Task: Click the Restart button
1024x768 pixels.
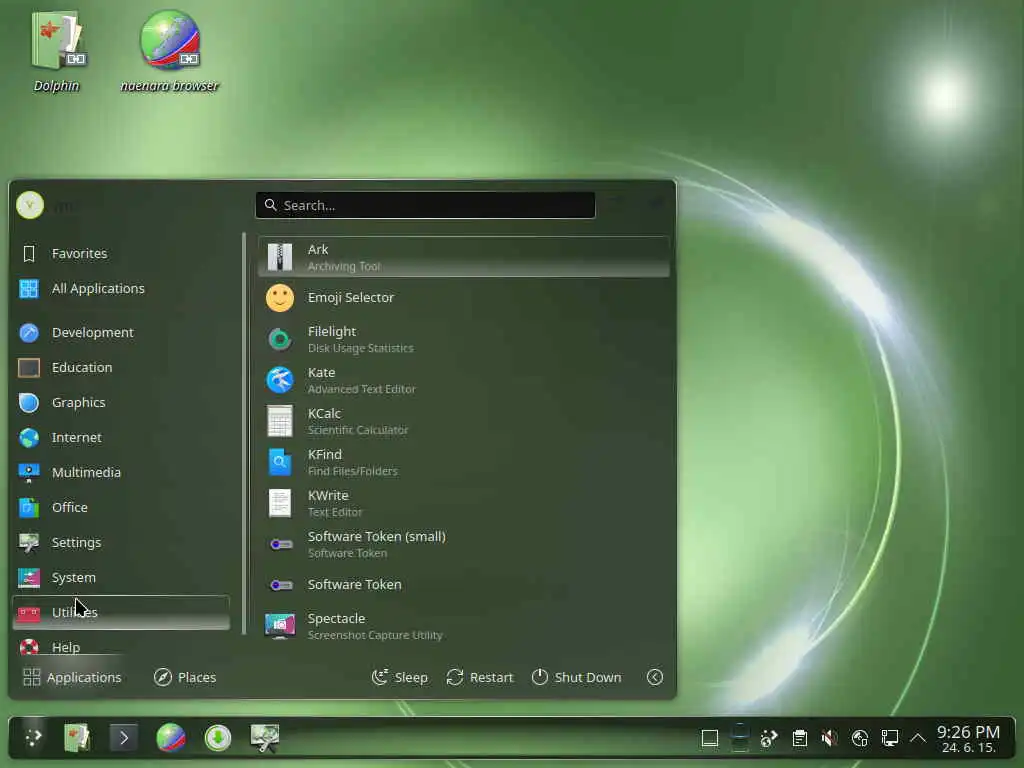Action: (480, 677)
